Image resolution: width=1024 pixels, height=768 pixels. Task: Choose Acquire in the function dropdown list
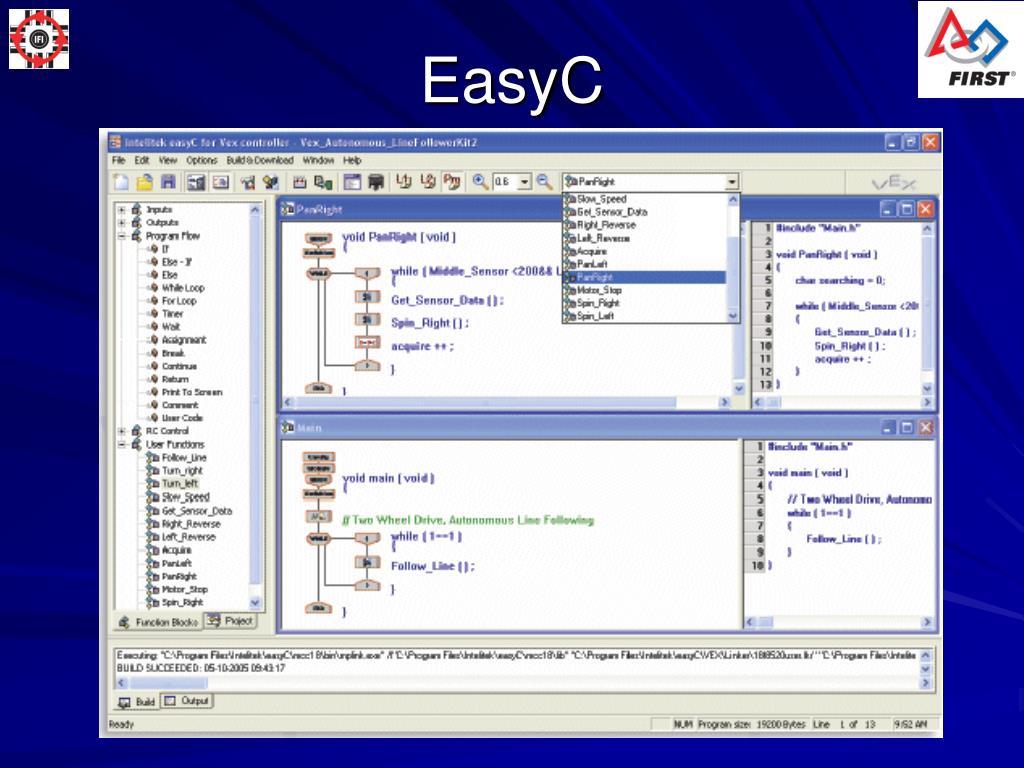tap(591, 251)
